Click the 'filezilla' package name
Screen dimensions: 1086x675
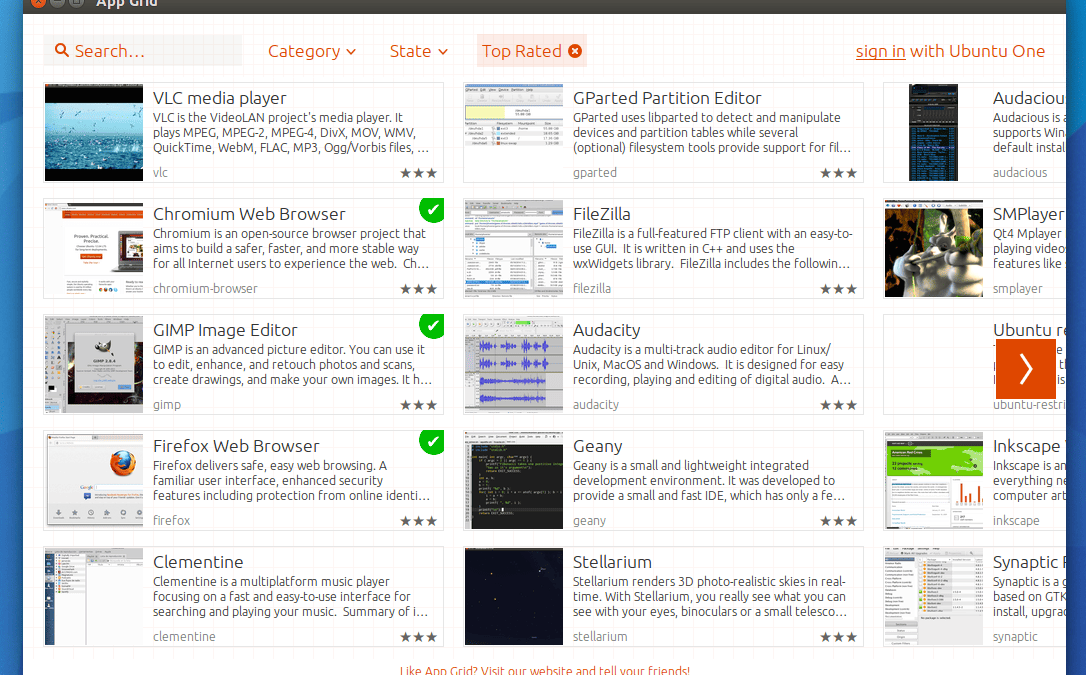coord(591,289)
